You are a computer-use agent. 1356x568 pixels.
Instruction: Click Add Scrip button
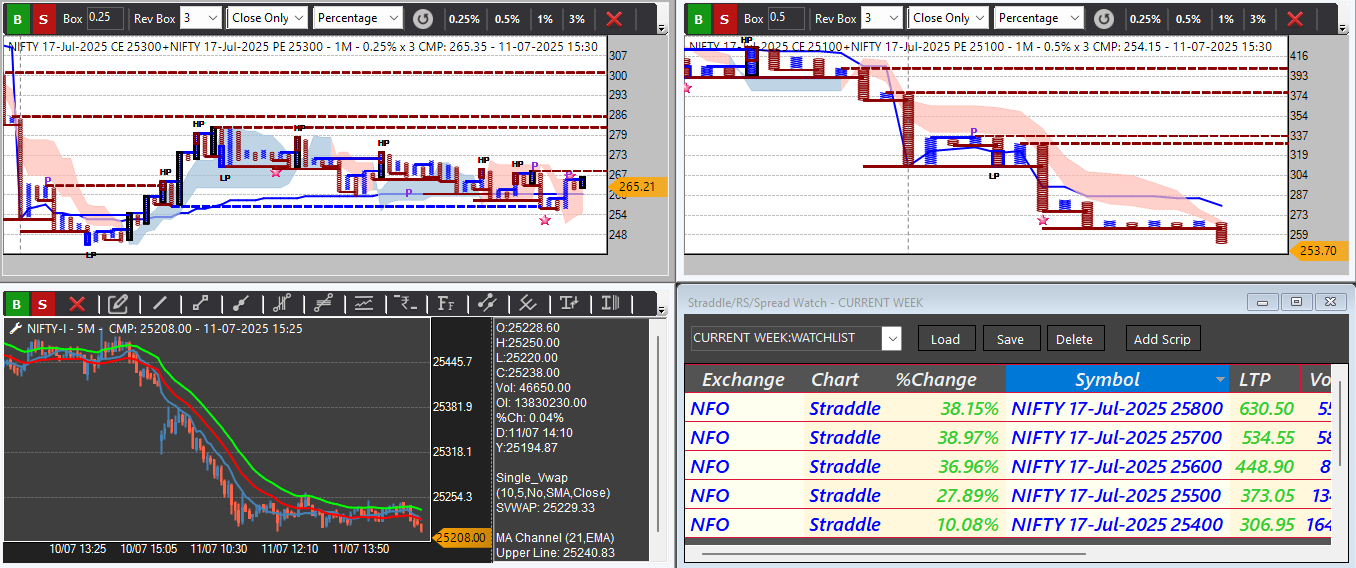(1162, 339)
